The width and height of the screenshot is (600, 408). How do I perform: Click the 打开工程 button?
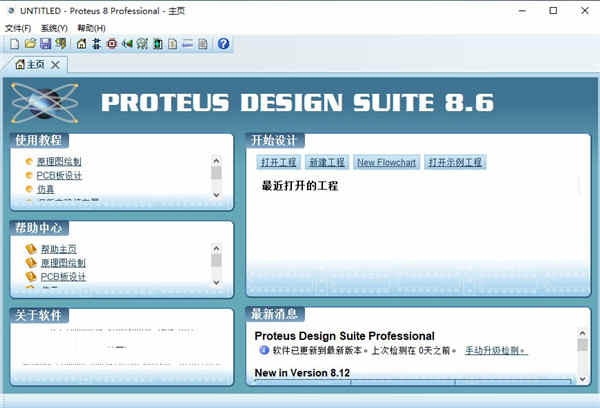pyautogui.click(x=279, y=162)
